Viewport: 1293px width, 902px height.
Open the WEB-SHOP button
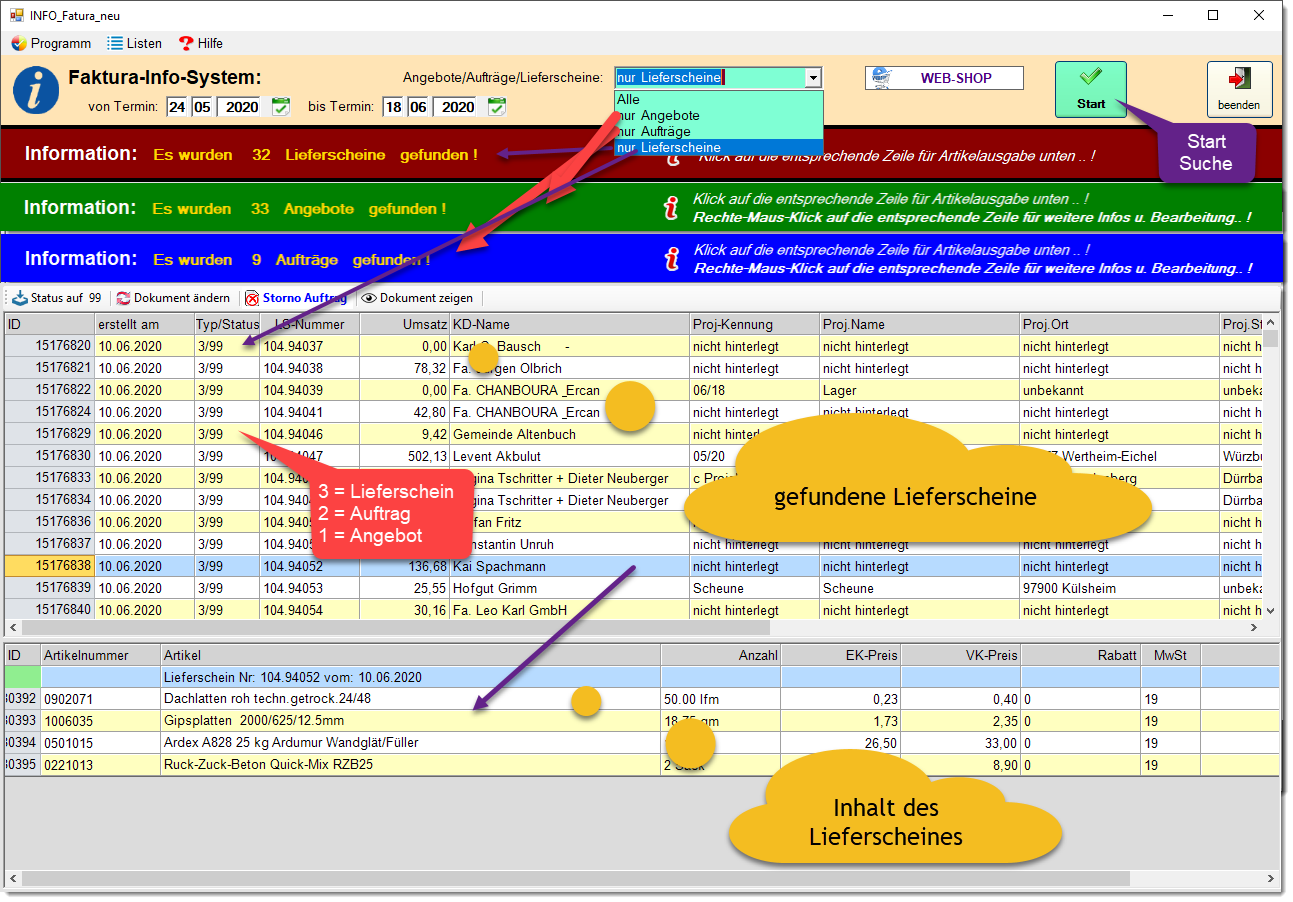[944, 78]
